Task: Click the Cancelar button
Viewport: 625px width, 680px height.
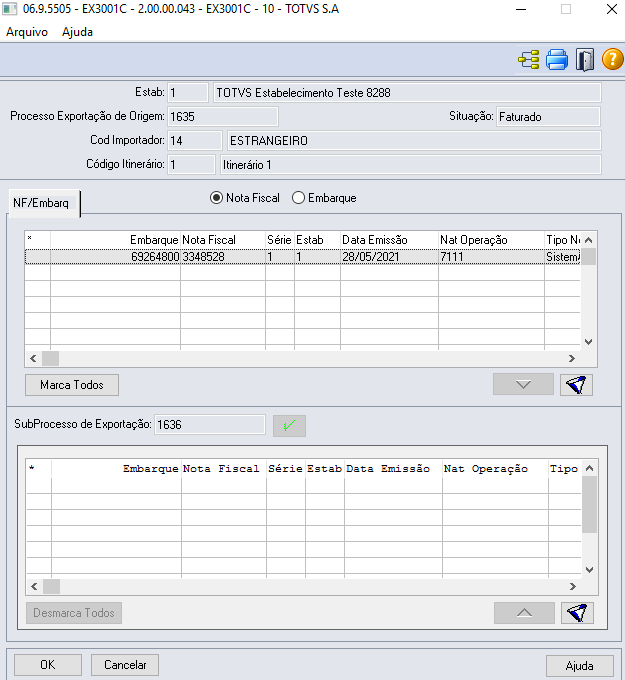Action: click(125, 665)
